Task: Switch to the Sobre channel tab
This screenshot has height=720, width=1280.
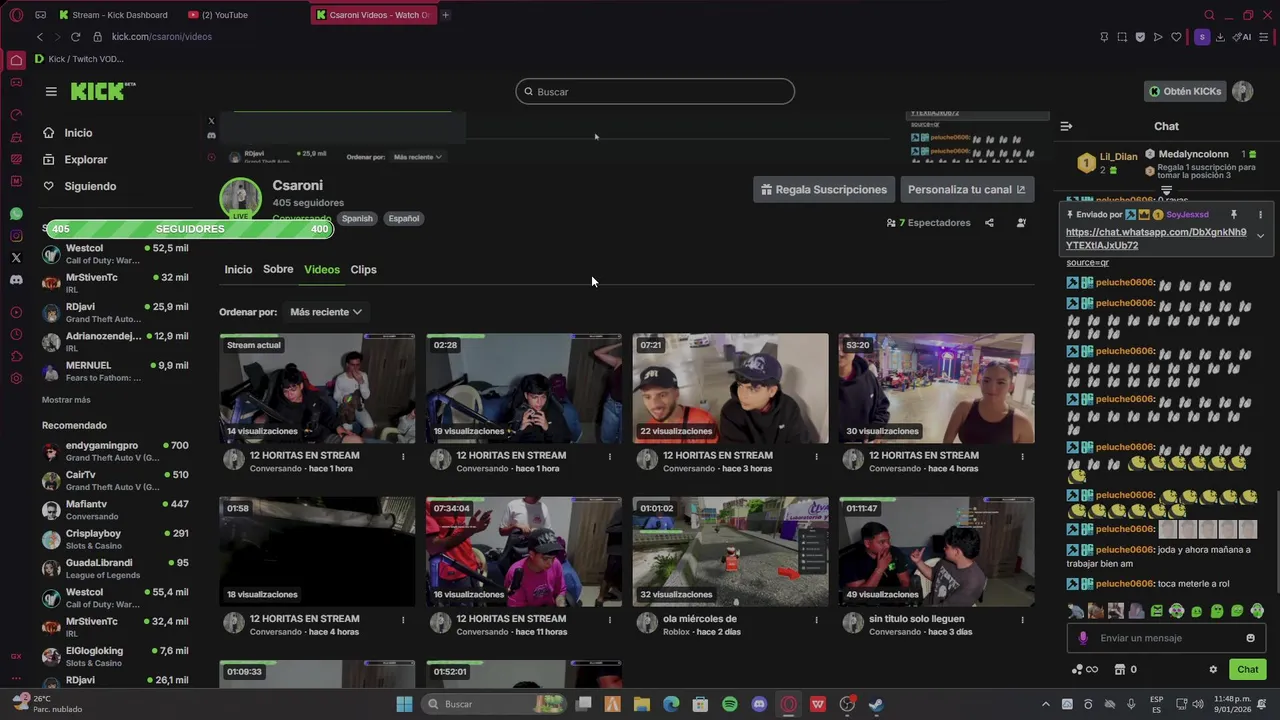Action: [x=278, y=270]
